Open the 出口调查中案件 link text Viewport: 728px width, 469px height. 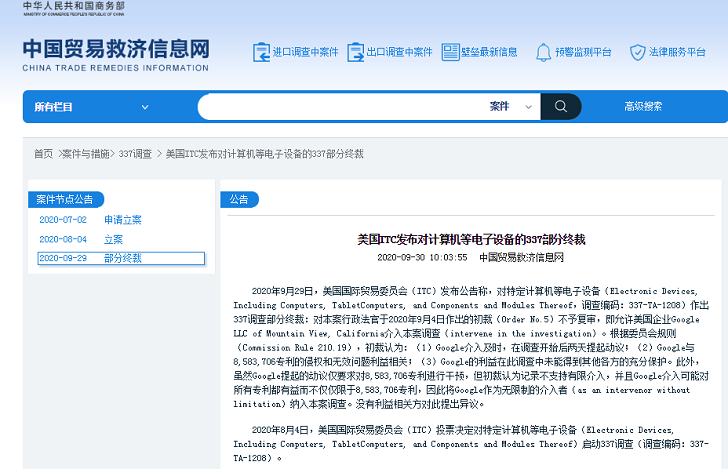(x=399, y=52)
